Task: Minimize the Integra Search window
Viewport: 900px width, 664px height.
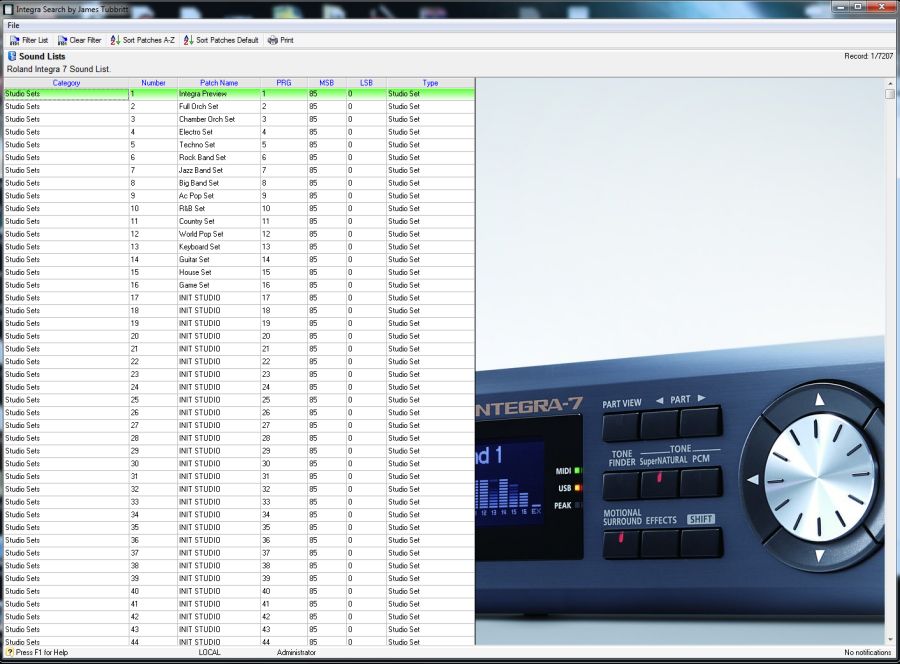Action: pyautogui.click(x=841, y=7)
